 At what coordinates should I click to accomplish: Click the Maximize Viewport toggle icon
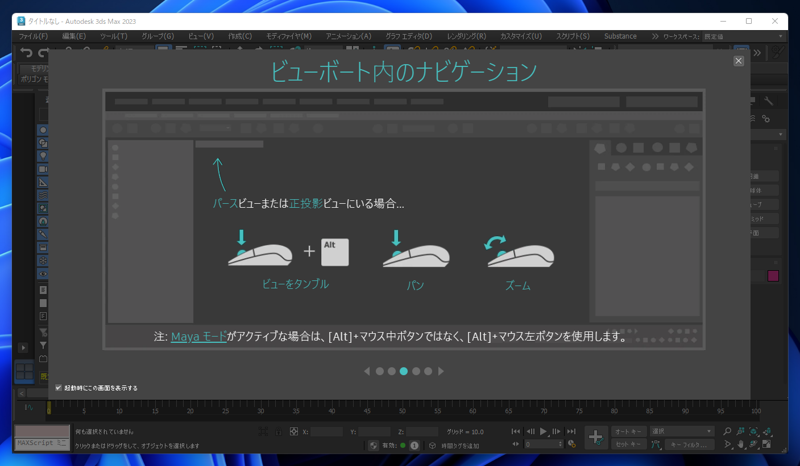point(766,445)
